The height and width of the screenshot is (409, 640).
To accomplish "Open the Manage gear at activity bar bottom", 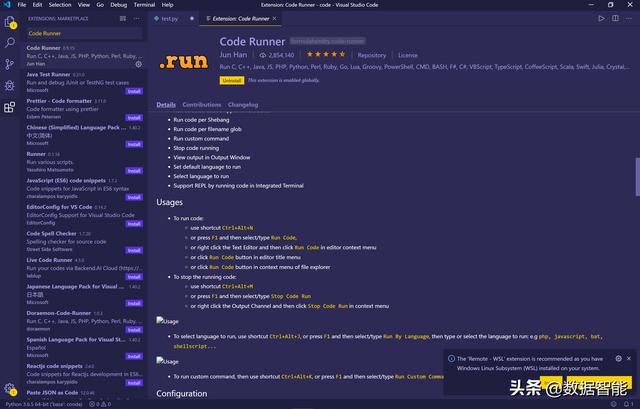I will pyautogui.click(x=10, y=389).
